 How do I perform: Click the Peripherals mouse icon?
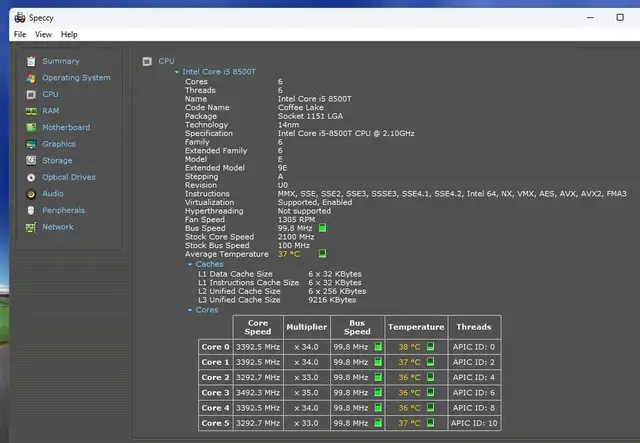tap(31, 211)
